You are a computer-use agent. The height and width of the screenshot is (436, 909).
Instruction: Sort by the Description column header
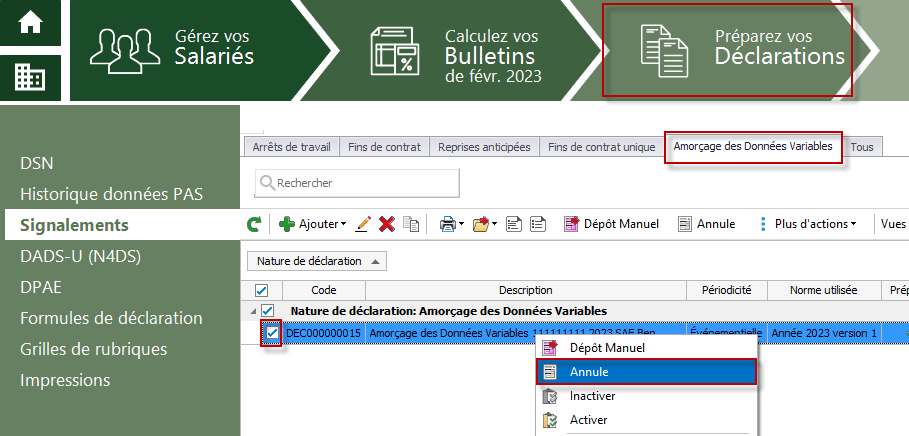(526, 290)
